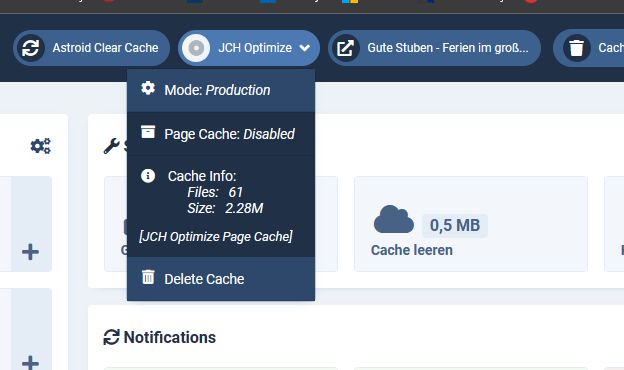Click the 0,5 MB badge

point(455,226)
